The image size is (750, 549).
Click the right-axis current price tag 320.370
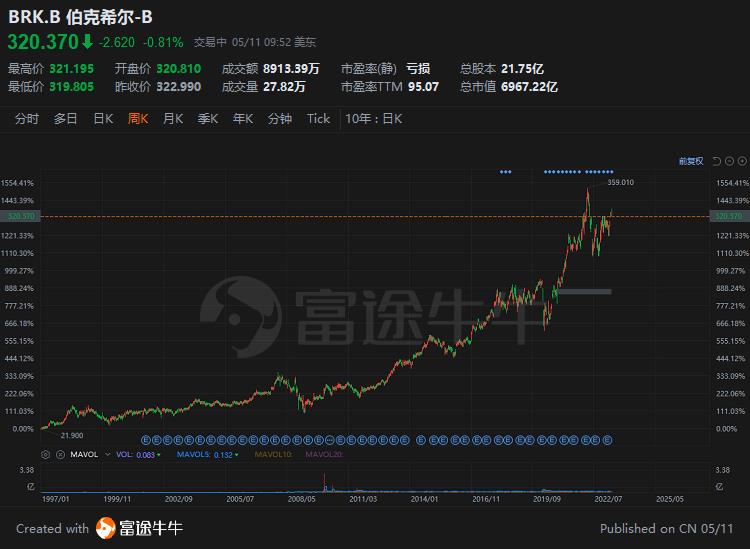click(728, 217)
